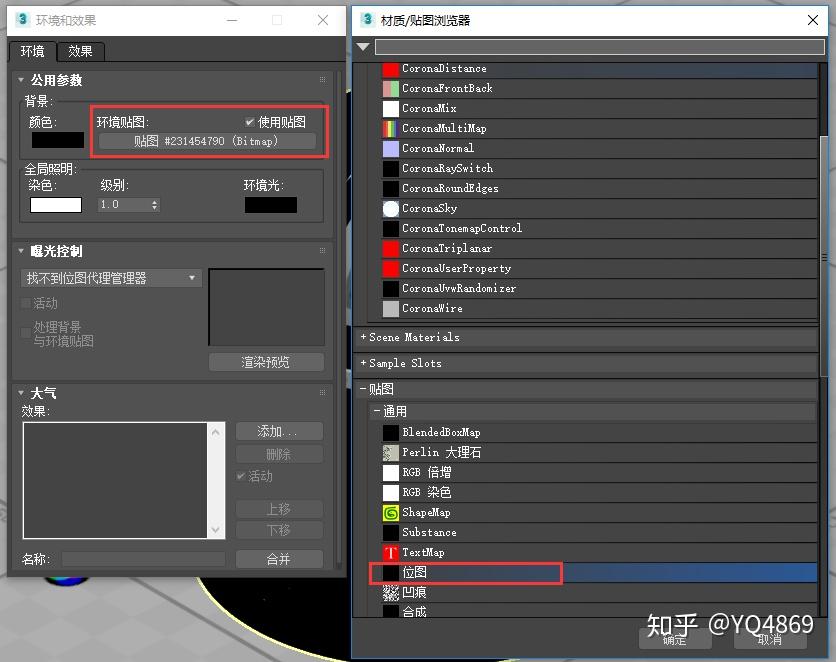Select the CoronaFrontBack map icon
This screenshot has width=836, height=662.
point(391,88)
